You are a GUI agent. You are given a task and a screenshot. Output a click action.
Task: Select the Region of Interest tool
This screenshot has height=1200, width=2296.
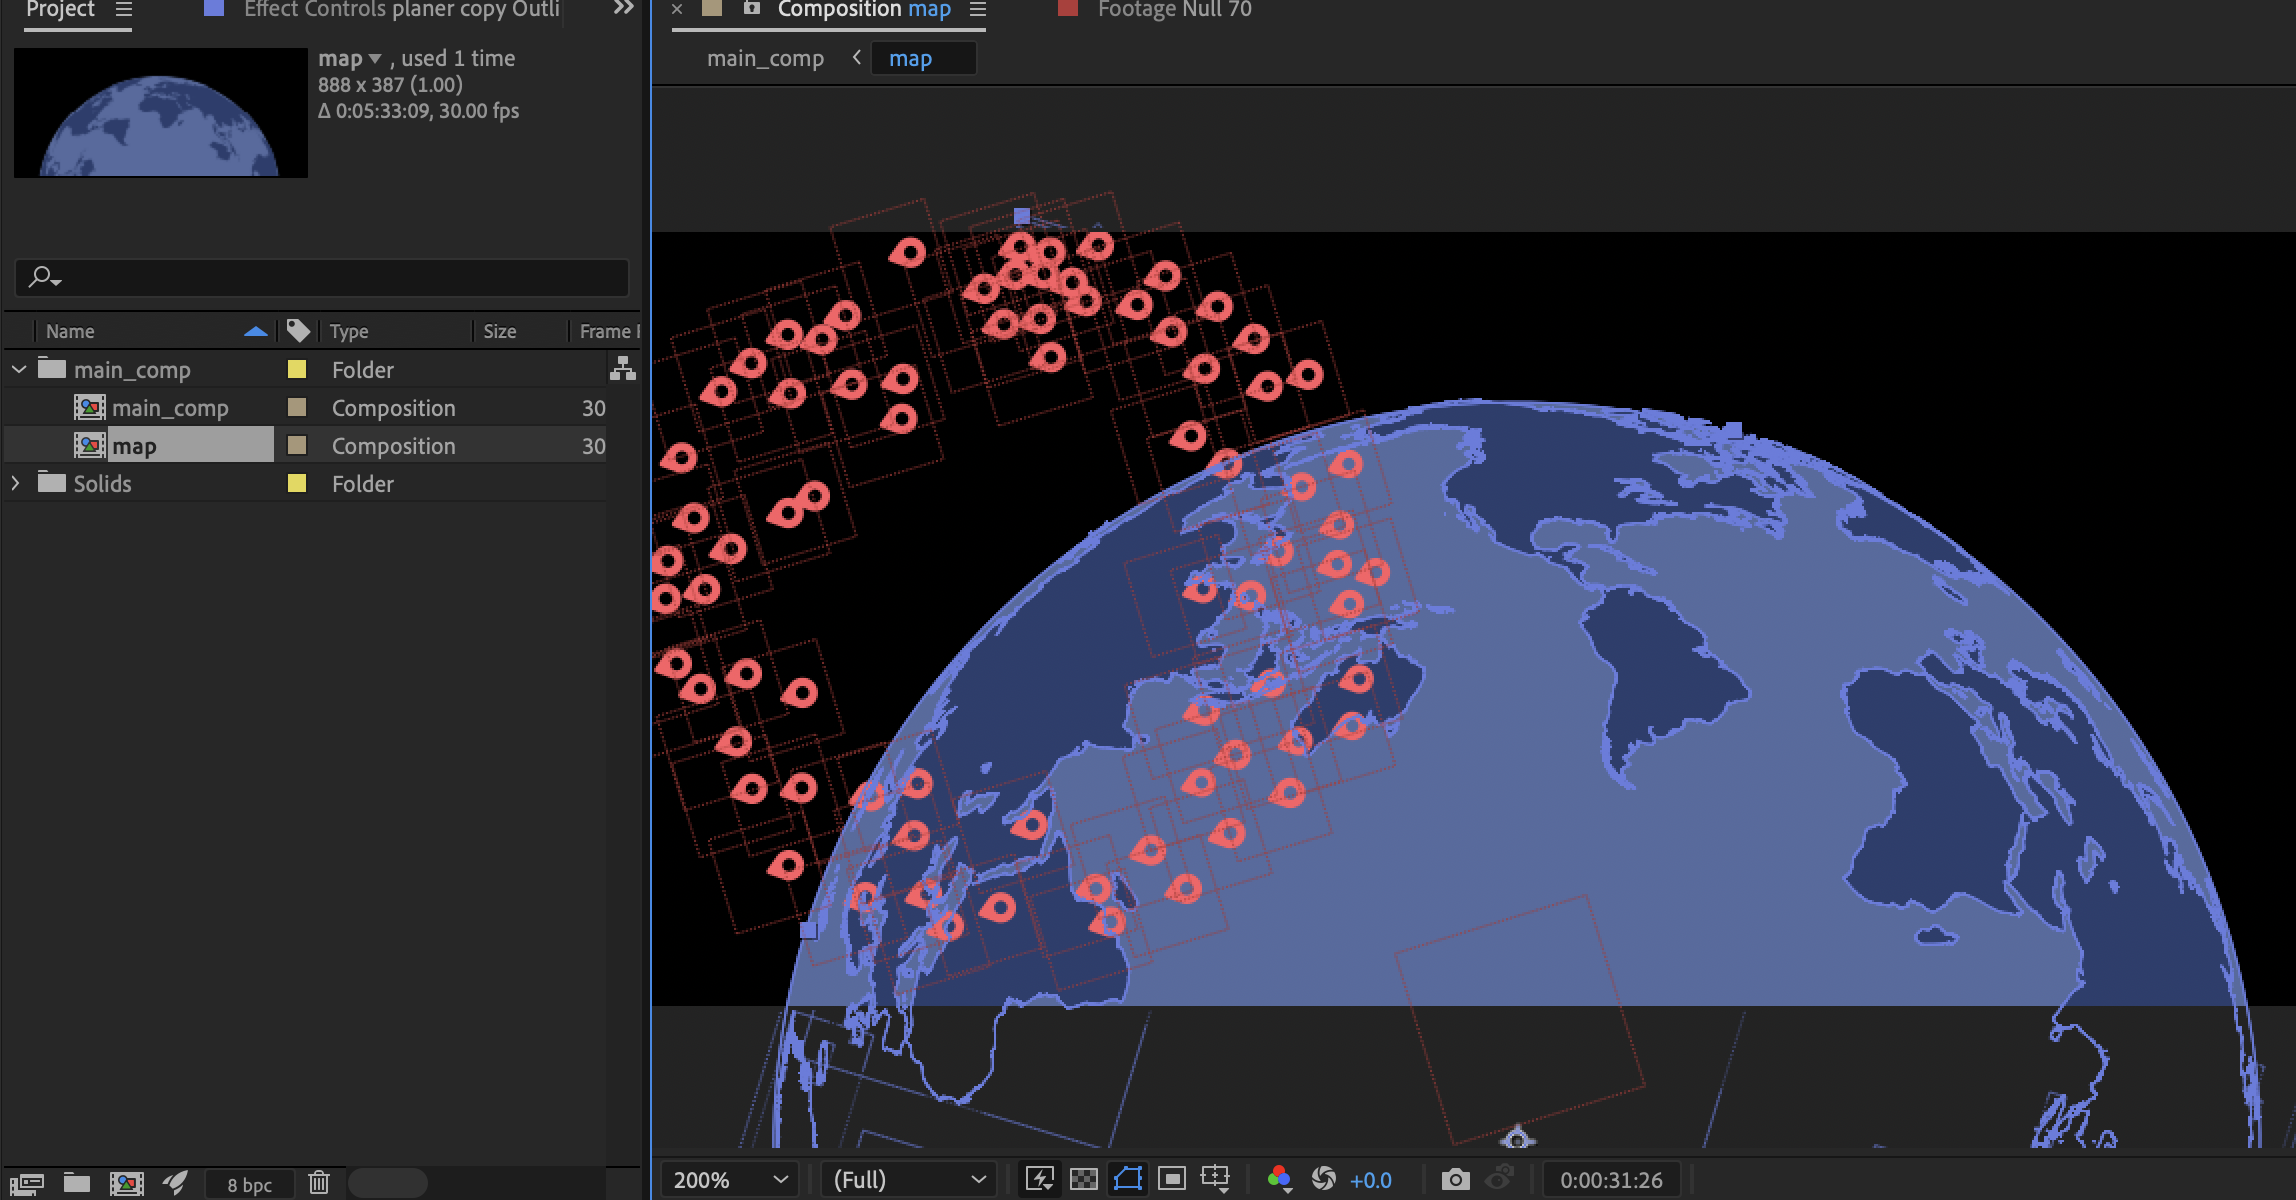click(1170, 1178)
